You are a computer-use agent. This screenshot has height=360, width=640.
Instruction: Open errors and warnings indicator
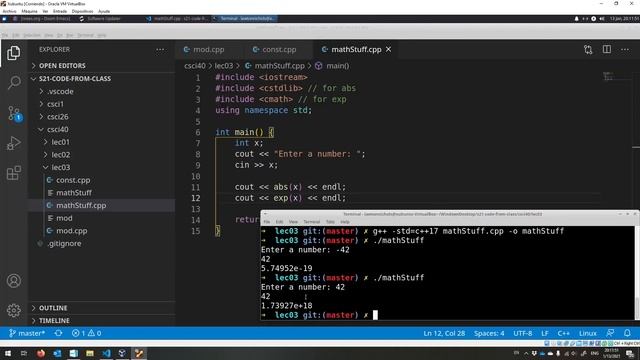pyautogui.click(x=87, y=333)
